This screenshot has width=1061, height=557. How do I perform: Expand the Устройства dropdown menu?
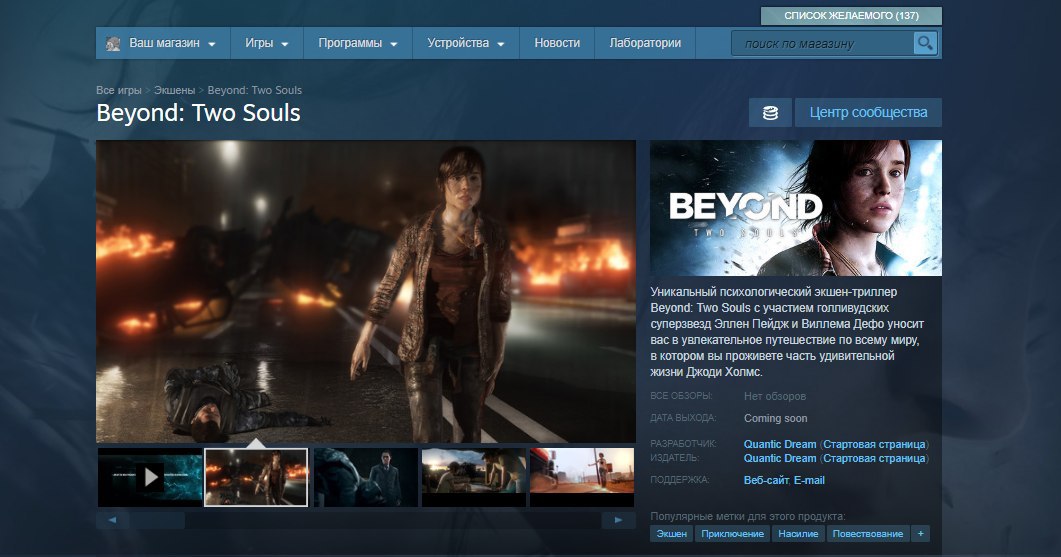(466, 43)
